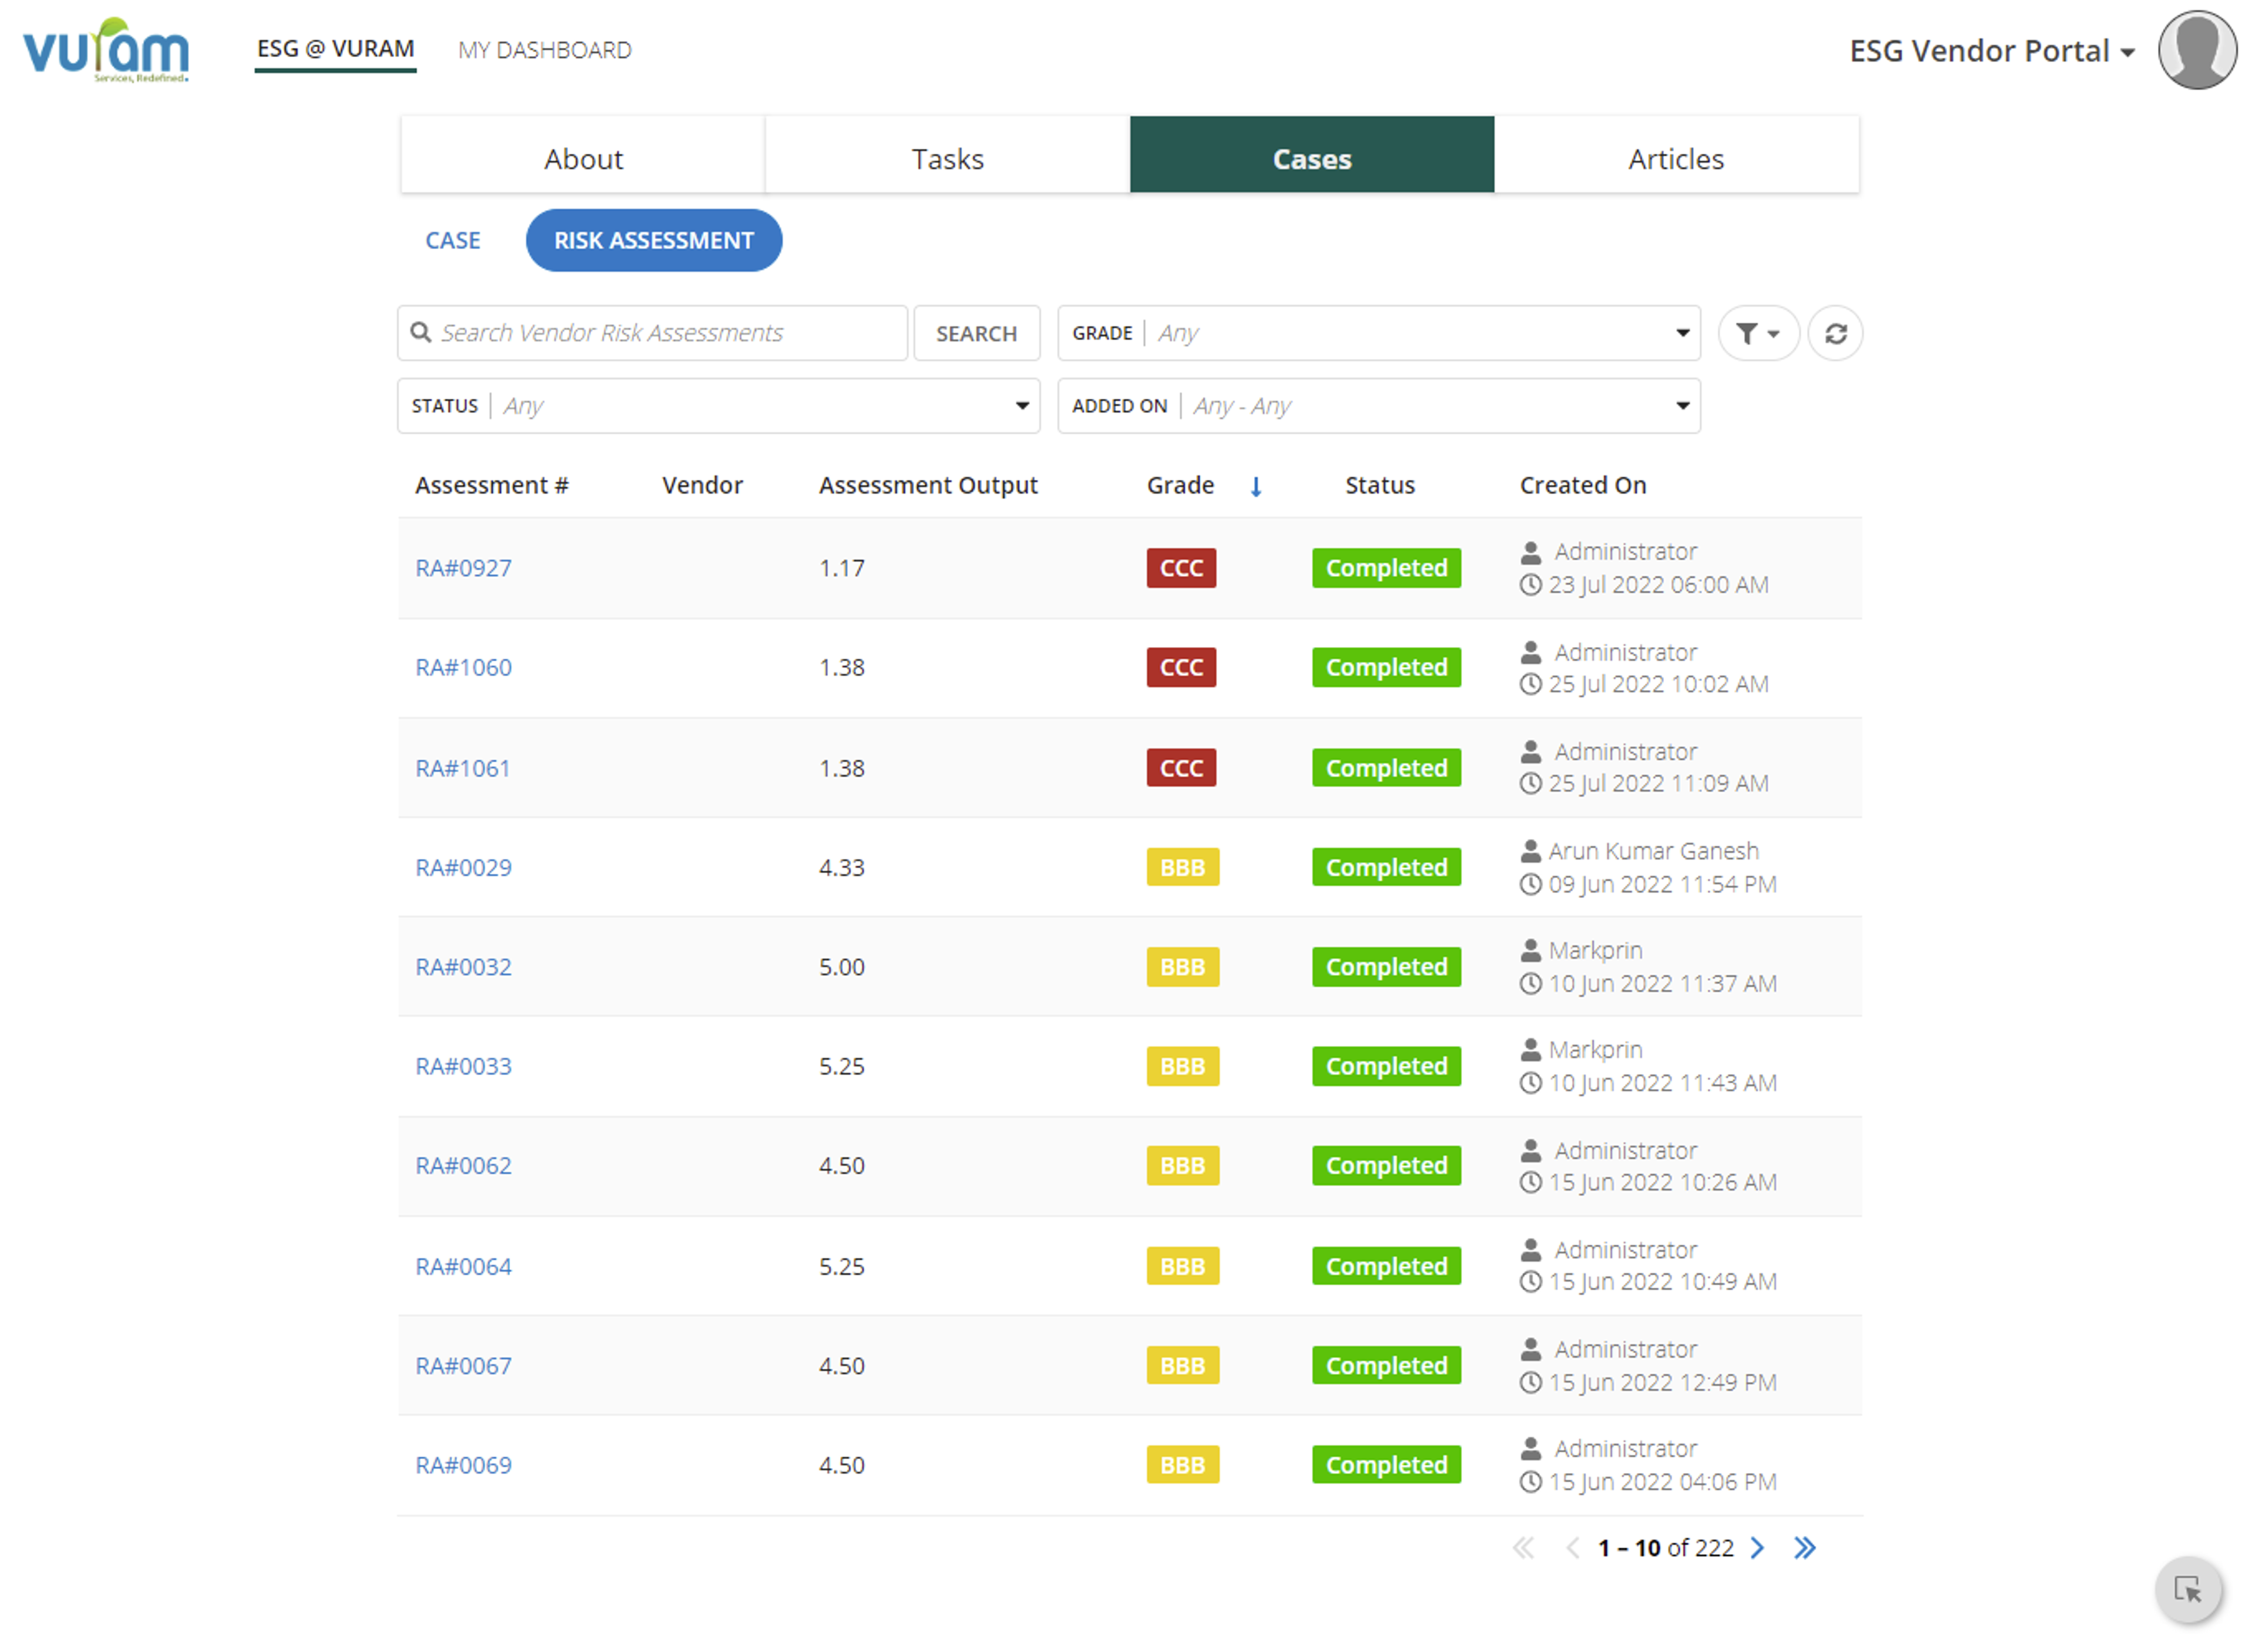Open assessment RA#0069

click(x=463, y=1466)
